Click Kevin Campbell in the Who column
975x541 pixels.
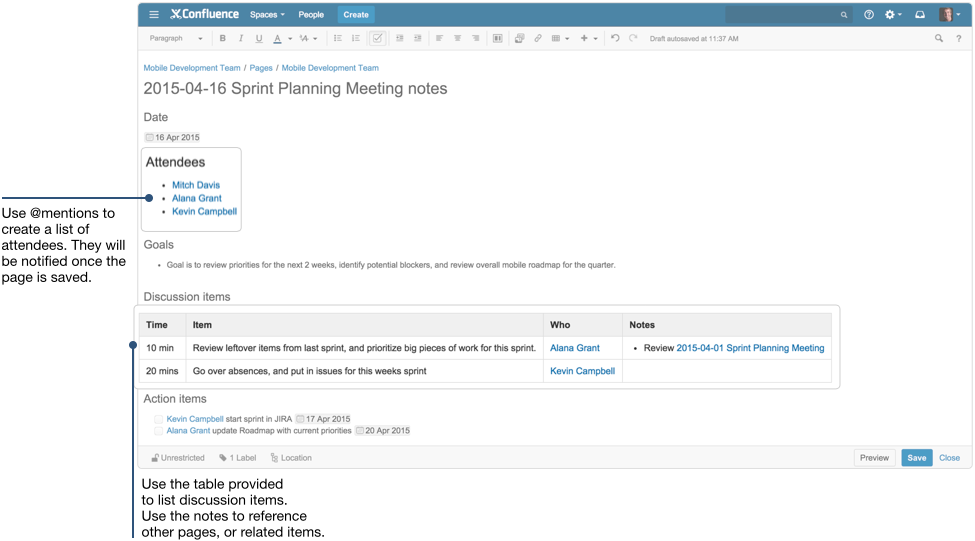click(583, 371)
